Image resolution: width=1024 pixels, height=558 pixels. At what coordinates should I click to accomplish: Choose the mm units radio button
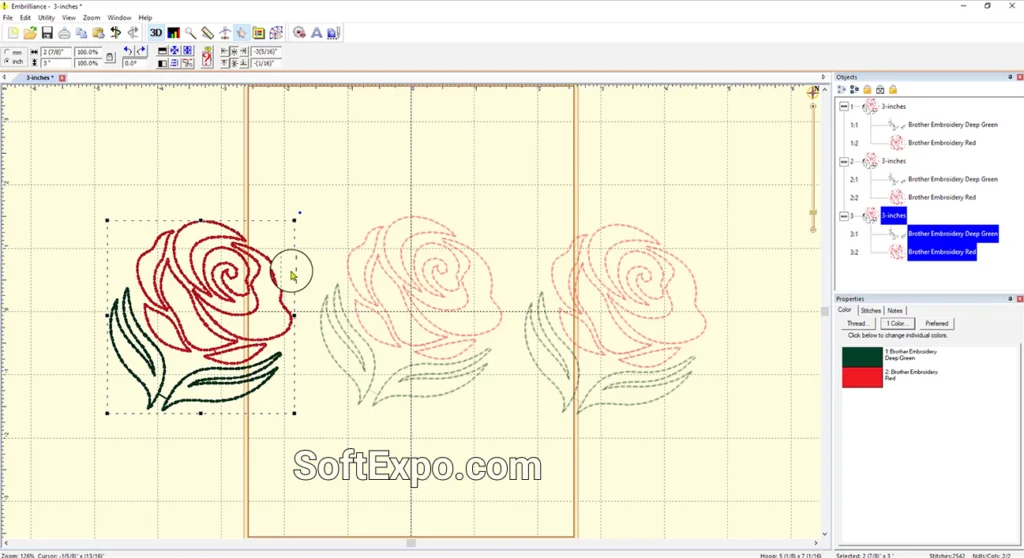click(7, 52)
